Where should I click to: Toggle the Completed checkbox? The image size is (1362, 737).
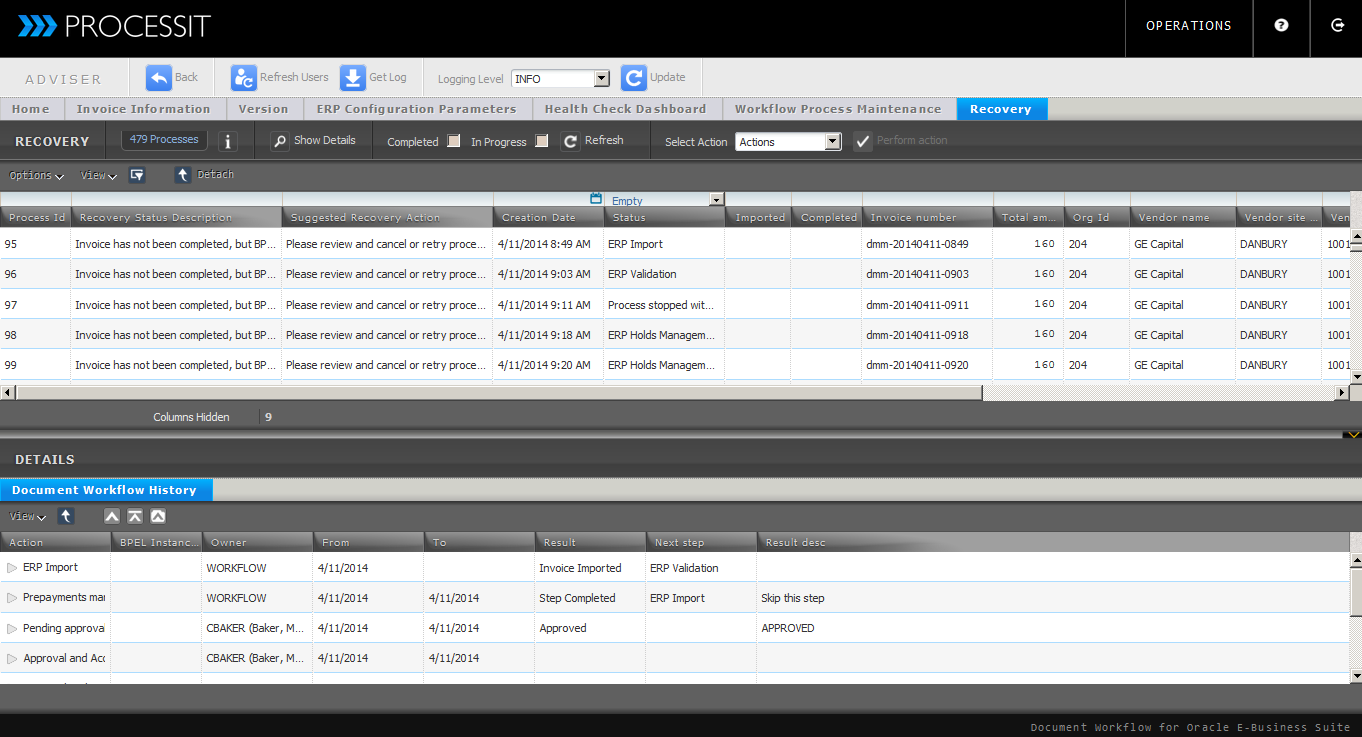454,141
